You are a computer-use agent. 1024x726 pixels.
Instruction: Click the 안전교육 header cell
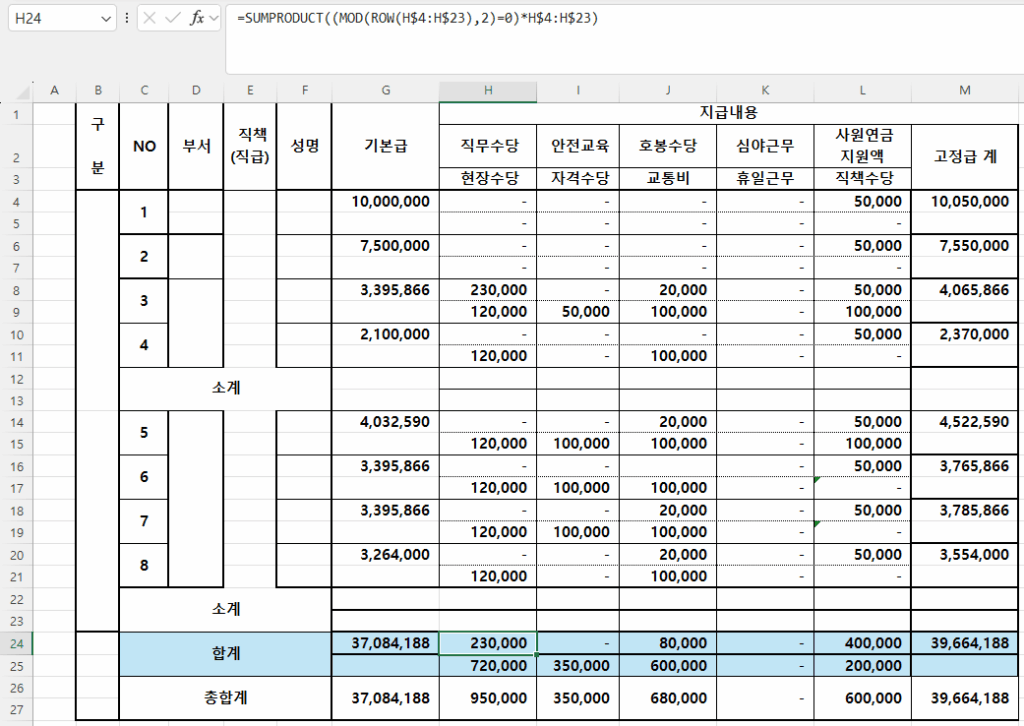pyautogui.click(x=578, y=146)
